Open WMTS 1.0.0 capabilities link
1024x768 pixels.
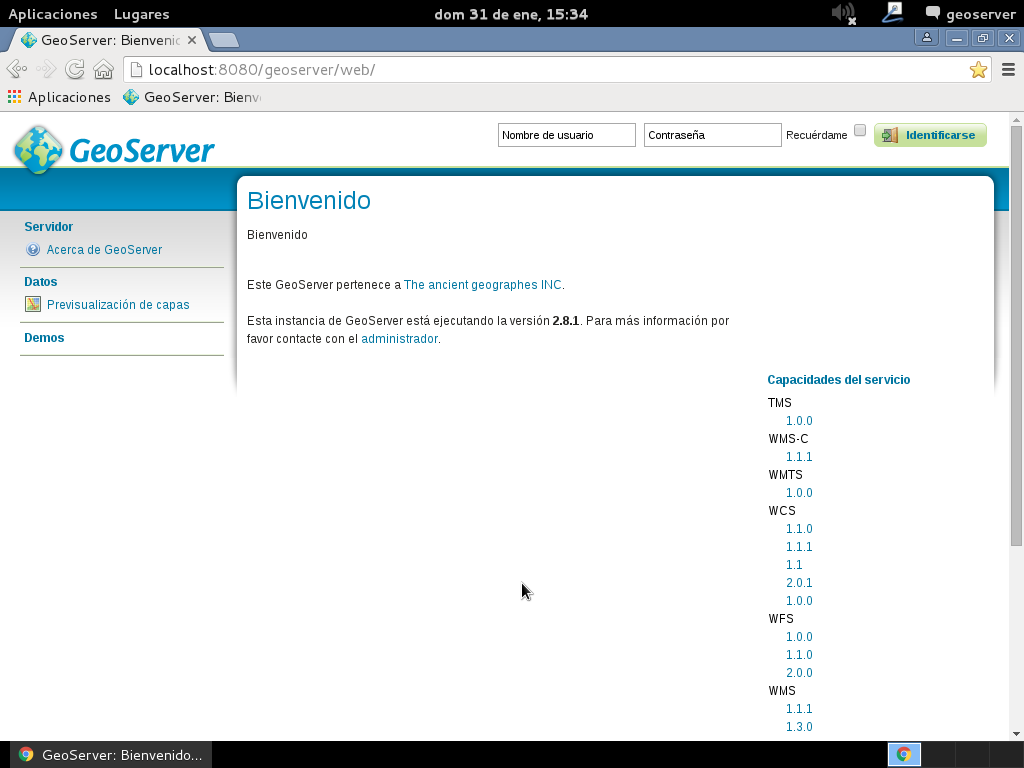tap(799, 492)
